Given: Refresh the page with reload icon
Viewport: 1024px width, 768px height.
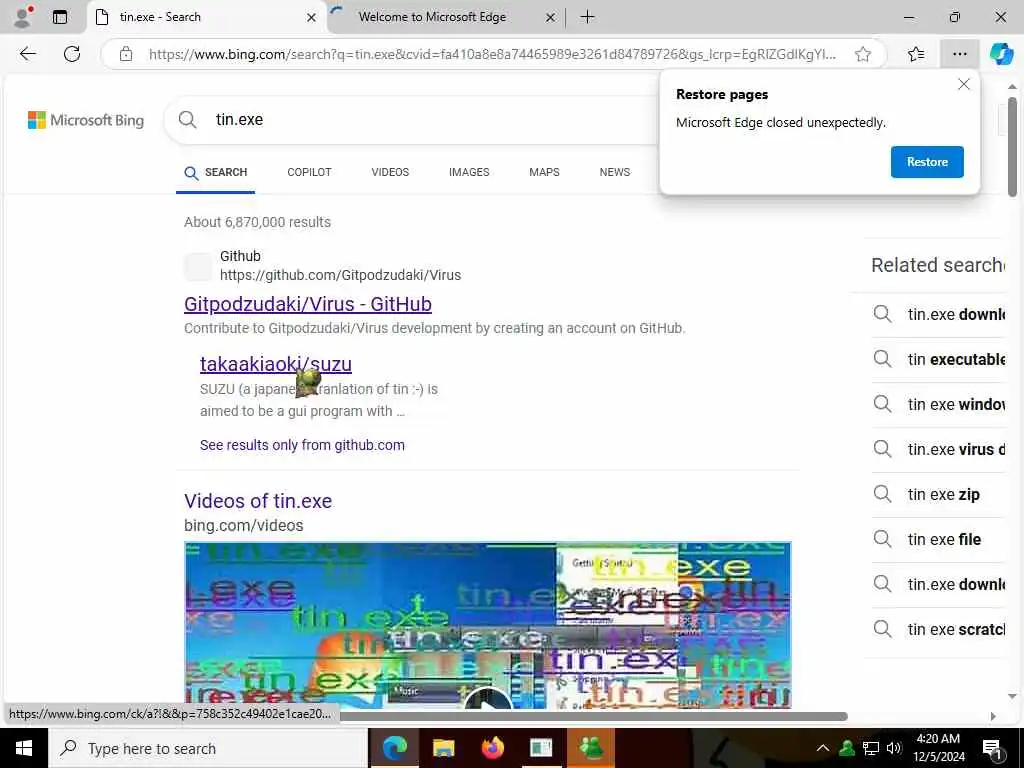Looking at the screenshot, I should [72, 54].
